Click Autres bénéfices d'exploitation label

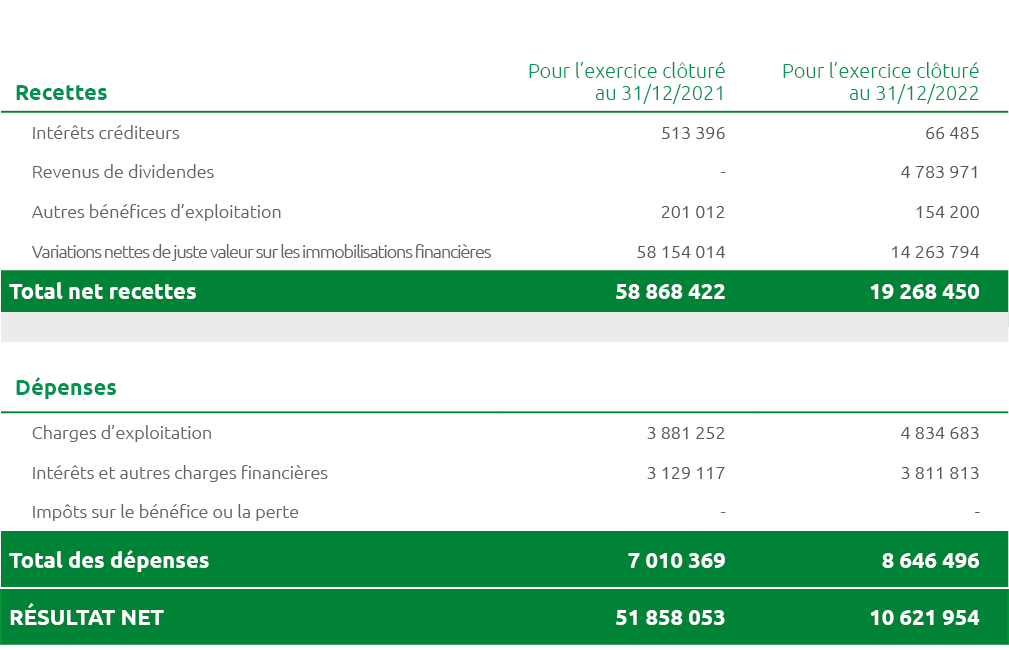coord(156,212)
